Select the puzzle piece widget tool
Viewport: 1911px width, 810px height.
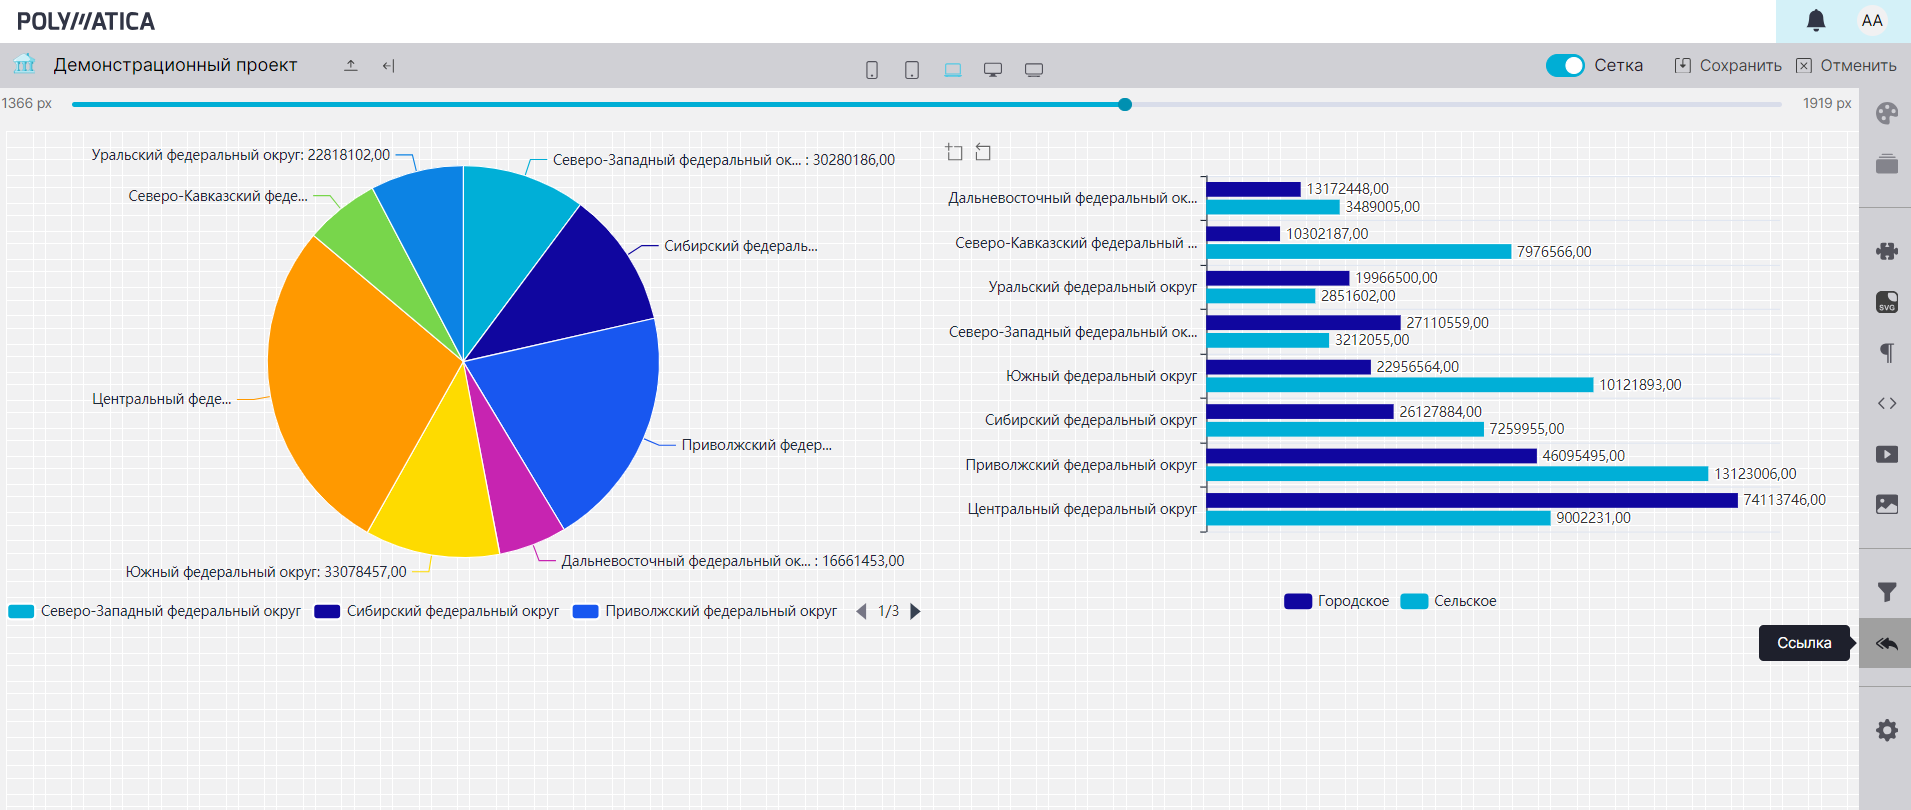[1886, 251]
